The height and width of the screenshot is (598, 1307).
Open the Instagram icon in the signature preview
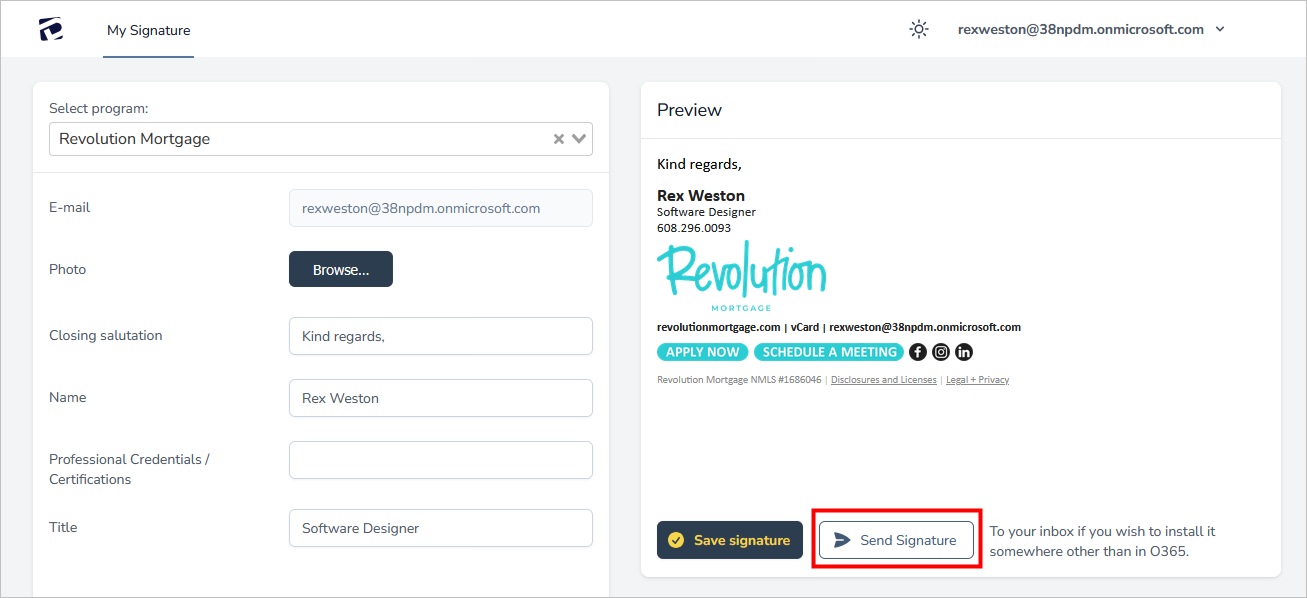point(941,352)
